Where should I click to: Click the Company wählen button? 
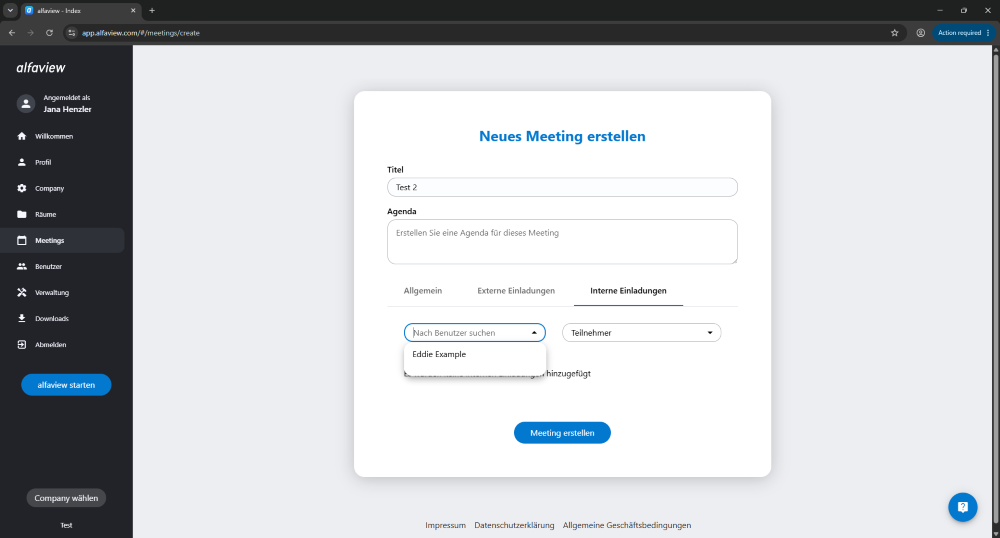[x=66, y=498]
